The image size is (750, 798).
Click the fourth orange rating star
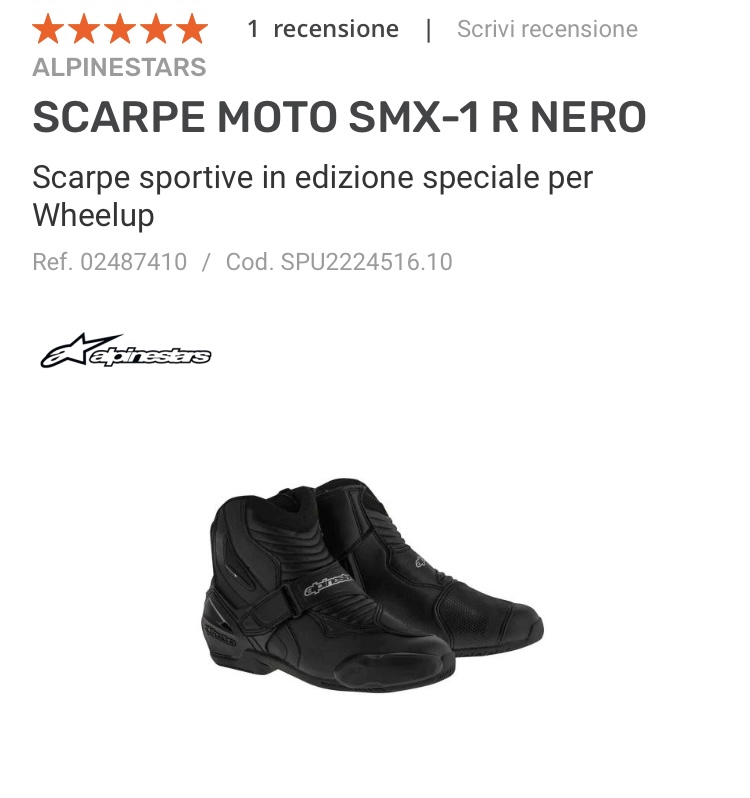coord(156,29)
